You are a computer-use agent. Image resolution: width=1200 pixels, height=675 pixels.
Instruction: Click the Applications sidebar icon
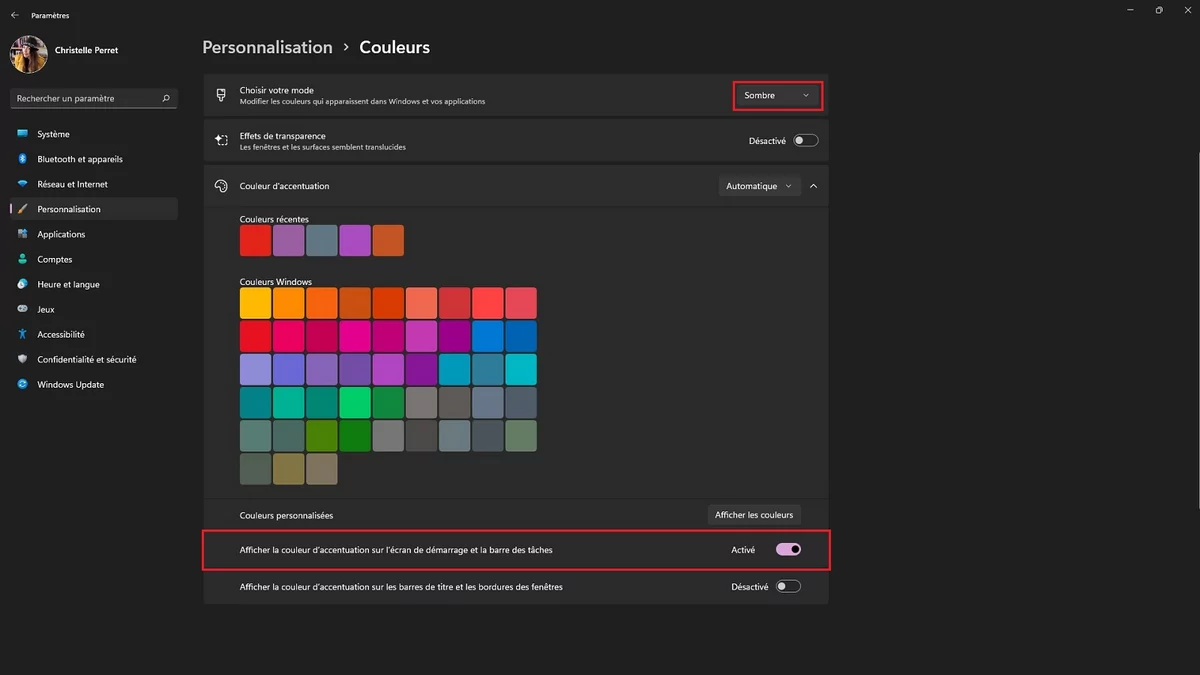coord(23,234)
